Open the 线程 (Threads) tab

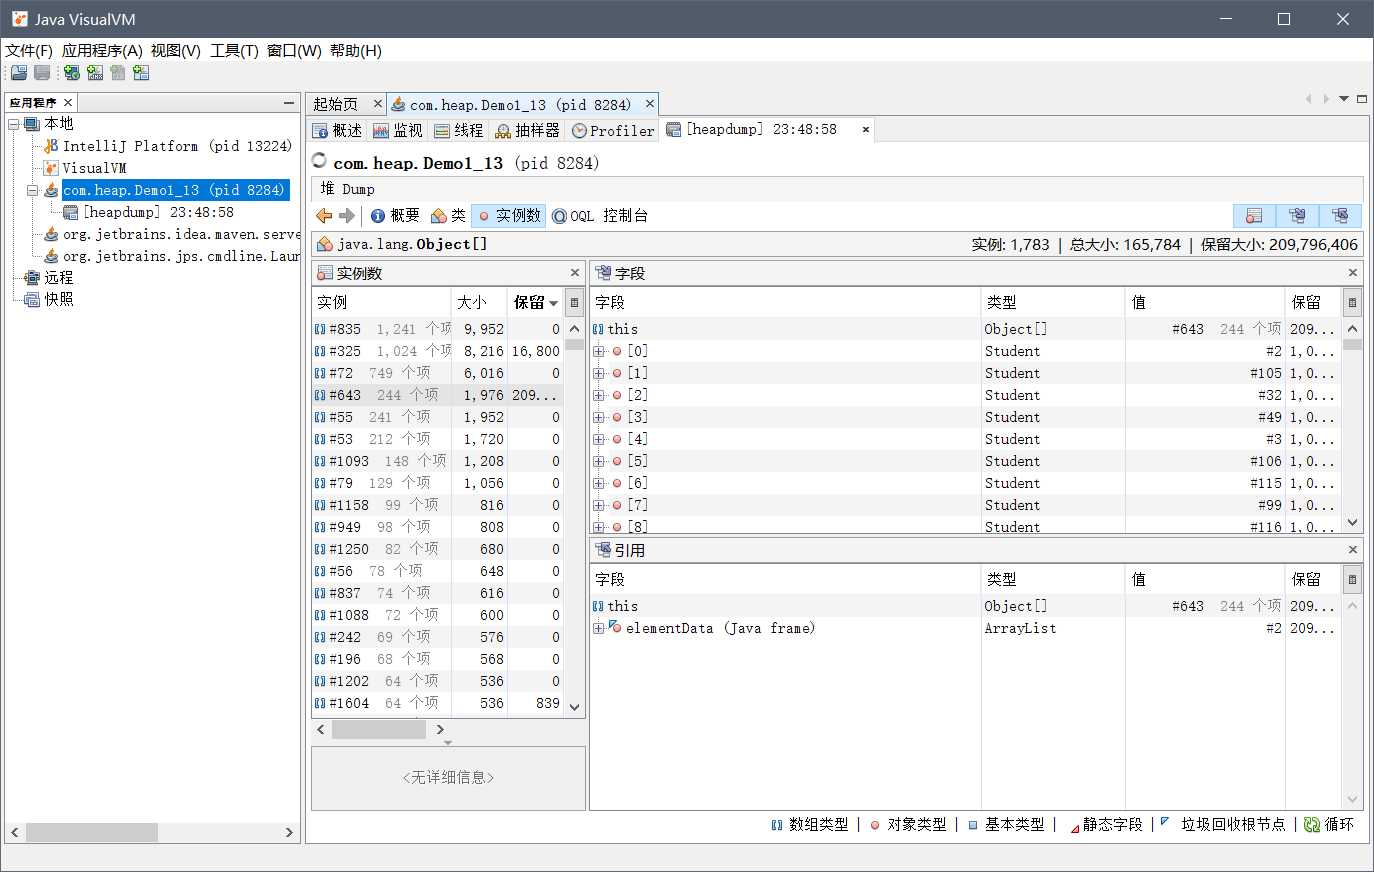[x=459, y=130]
